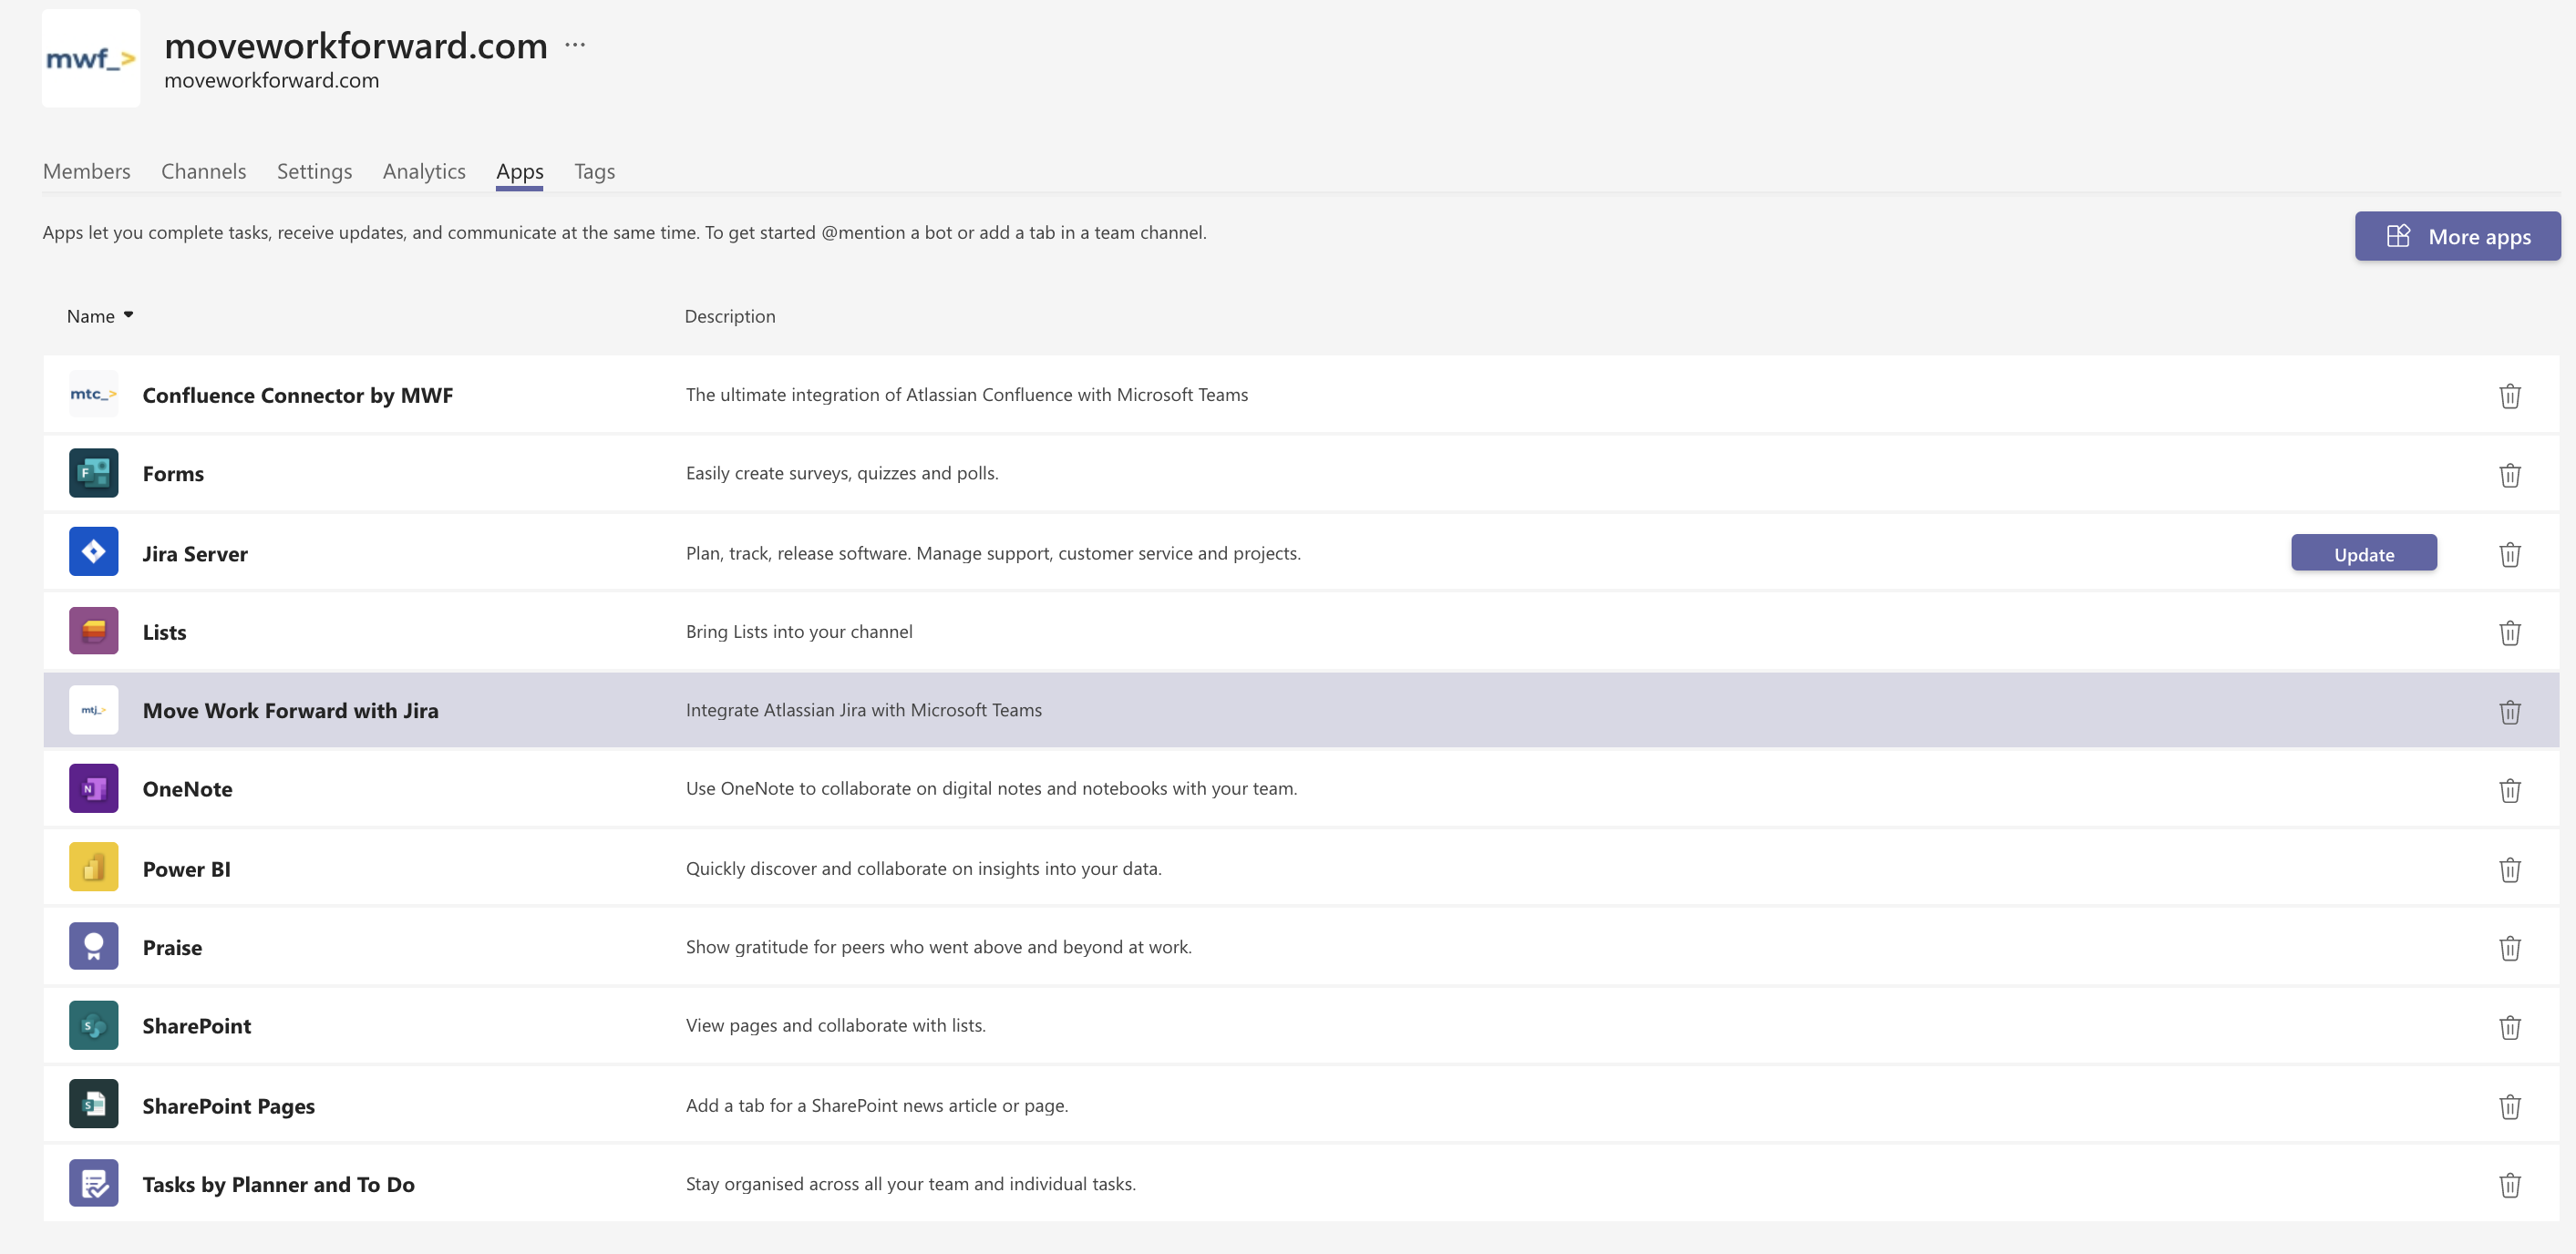Open the team's more options ellipsis
This screenshot has height=1254, width=2576.
click(x=575, y=45)
